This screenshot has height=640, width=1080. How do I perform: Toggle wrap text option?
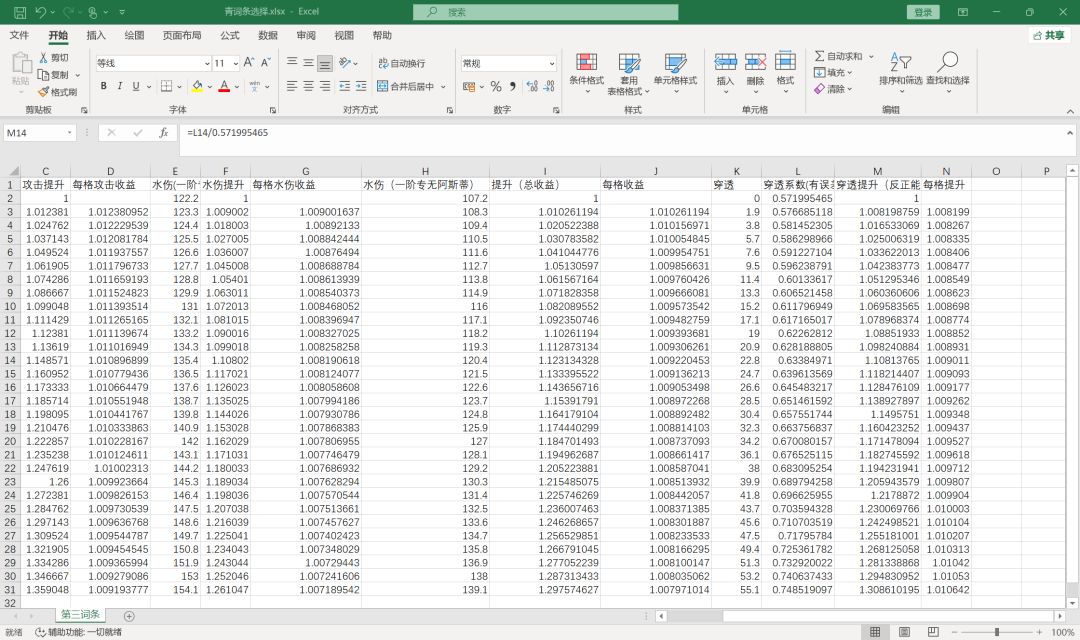402,63
